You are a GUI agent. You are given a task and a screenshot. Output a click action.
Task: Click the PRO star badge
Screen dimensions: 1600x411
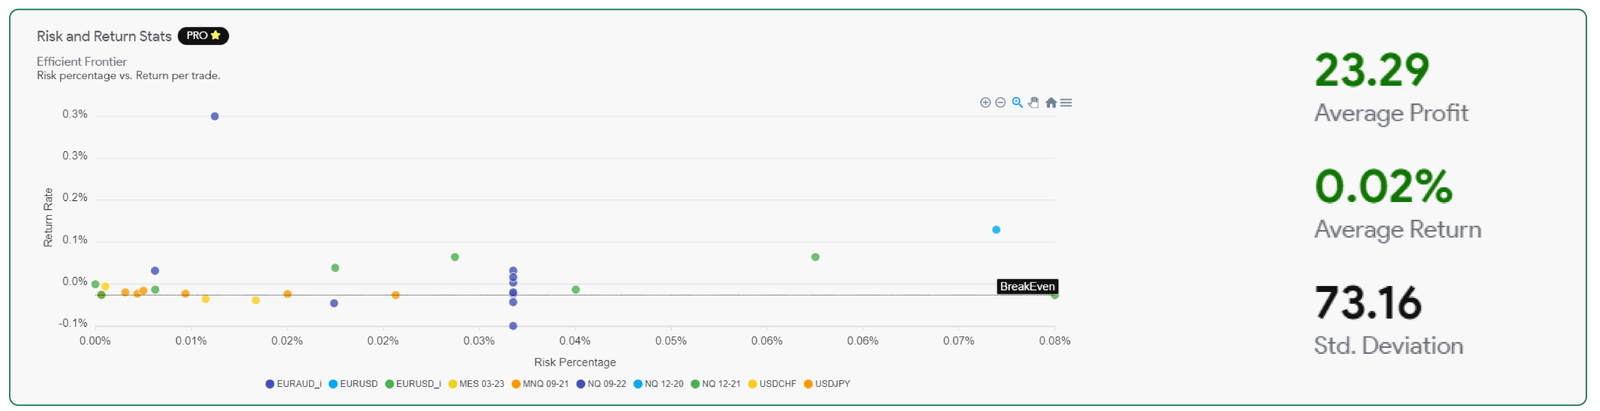[x=203, y=36]
